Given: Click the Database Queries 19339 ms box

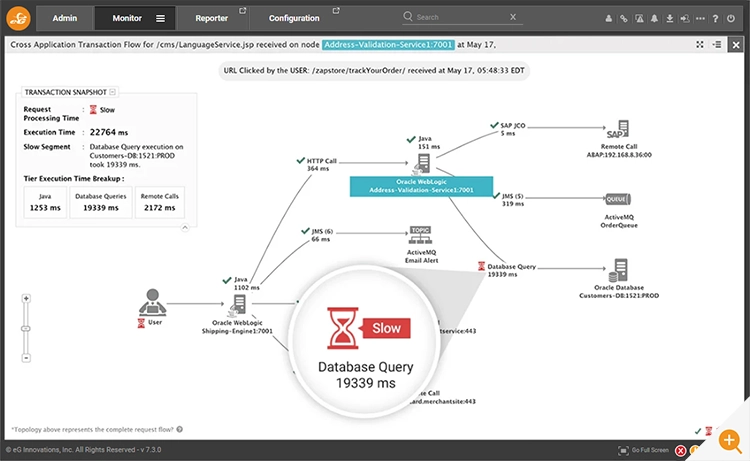Looking at the screenshot, I should point(100,202).
